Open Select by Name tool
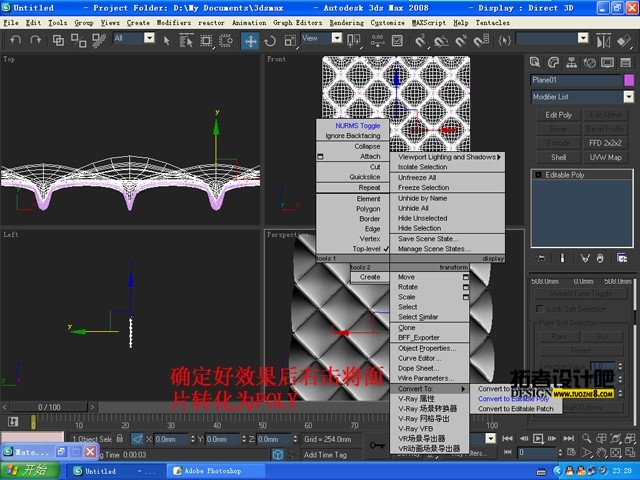This screenshot has width=640, height=480. click(186, 40)
